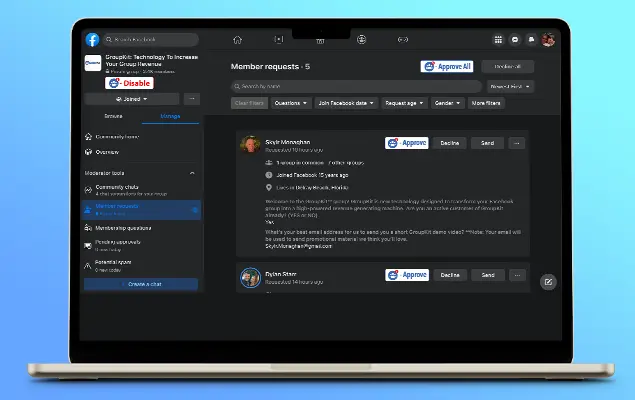The width and height of the screenshot is (635, 400).
Task: Approve Skyir Monaghan's request
Action: tap(407, 143)
